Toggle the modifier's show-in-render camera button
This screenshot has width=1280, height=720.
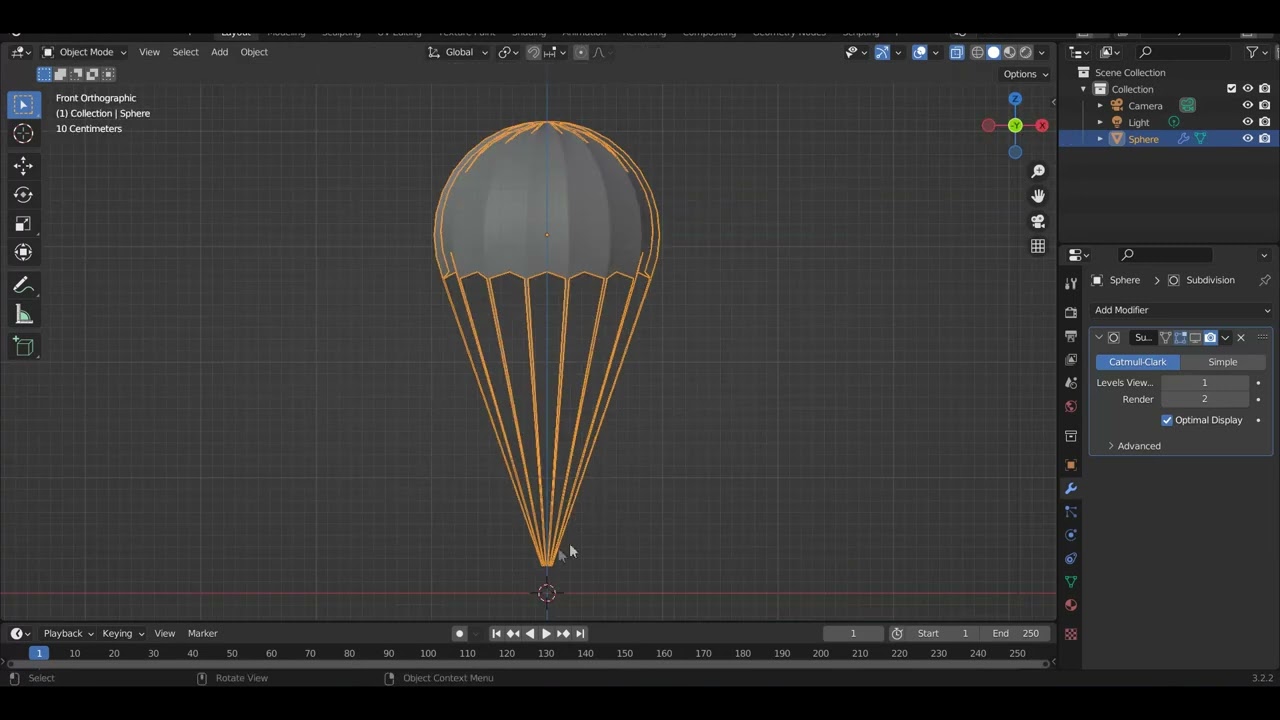pos(1210,338)
